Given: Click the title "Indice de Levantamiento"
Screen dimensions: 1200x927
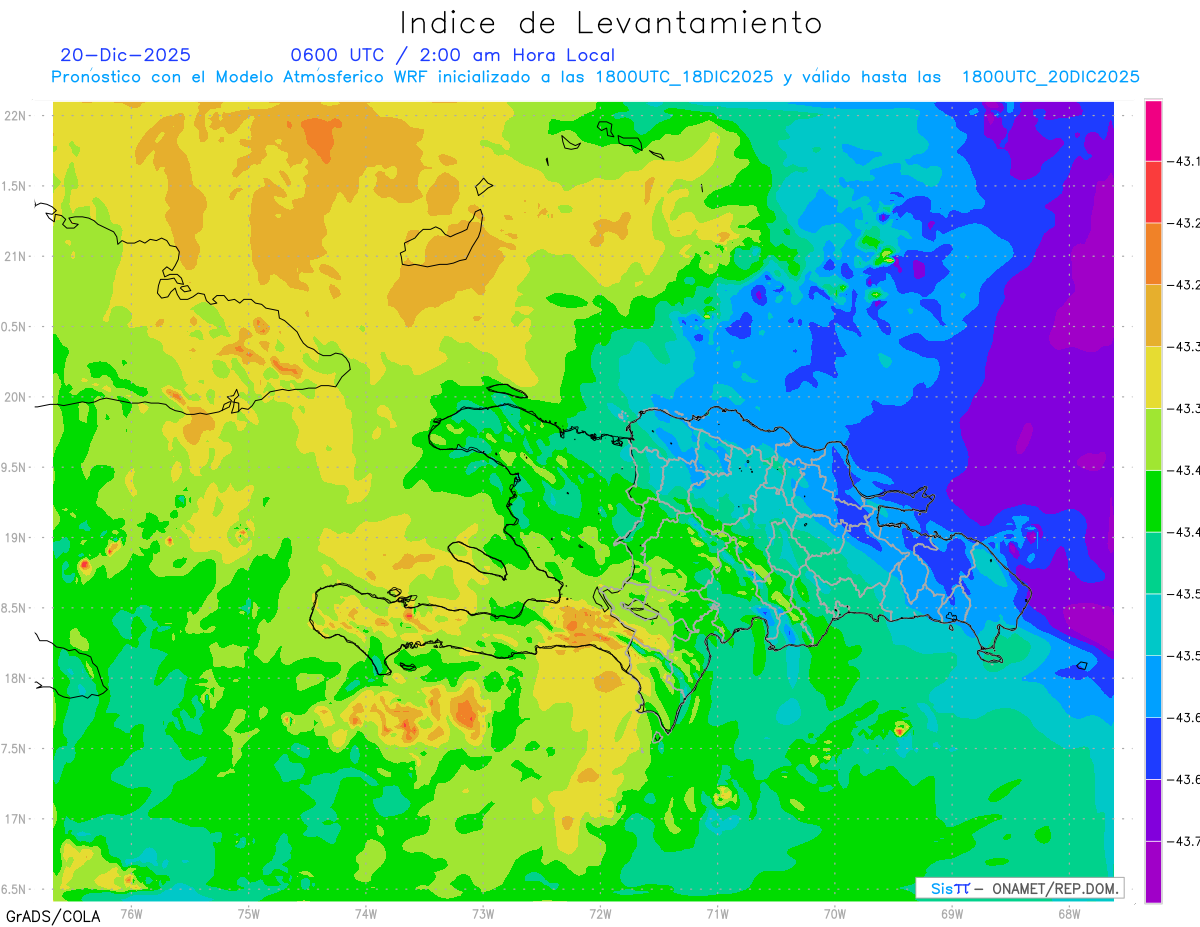Looking at the screenshot, I should 610,23.
